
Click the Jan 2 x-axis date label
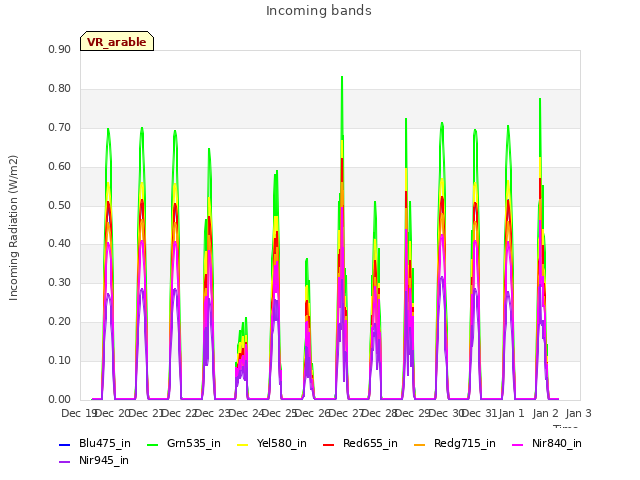point(545,413)
